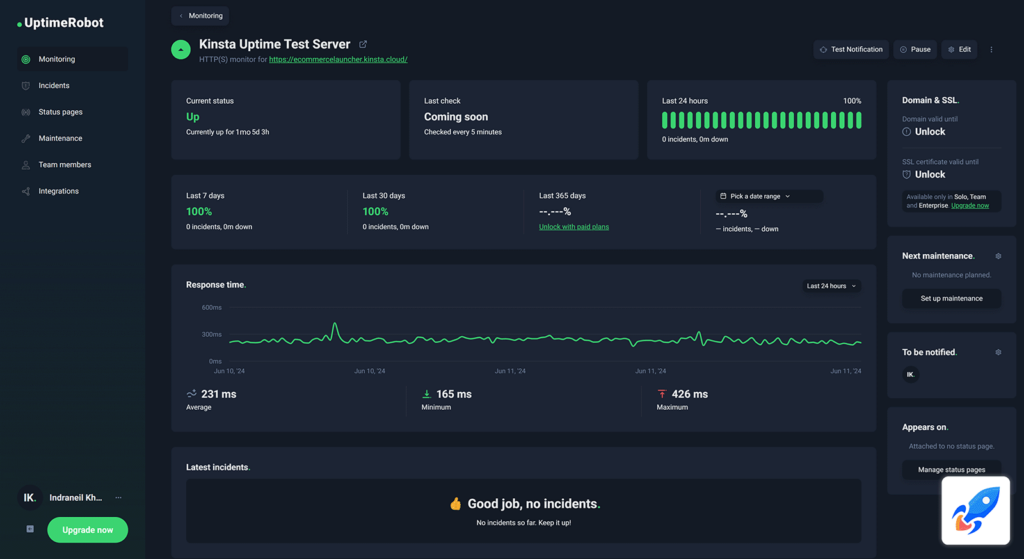
Task: Click the 165 ms minimum value
Action: [454, 394]
